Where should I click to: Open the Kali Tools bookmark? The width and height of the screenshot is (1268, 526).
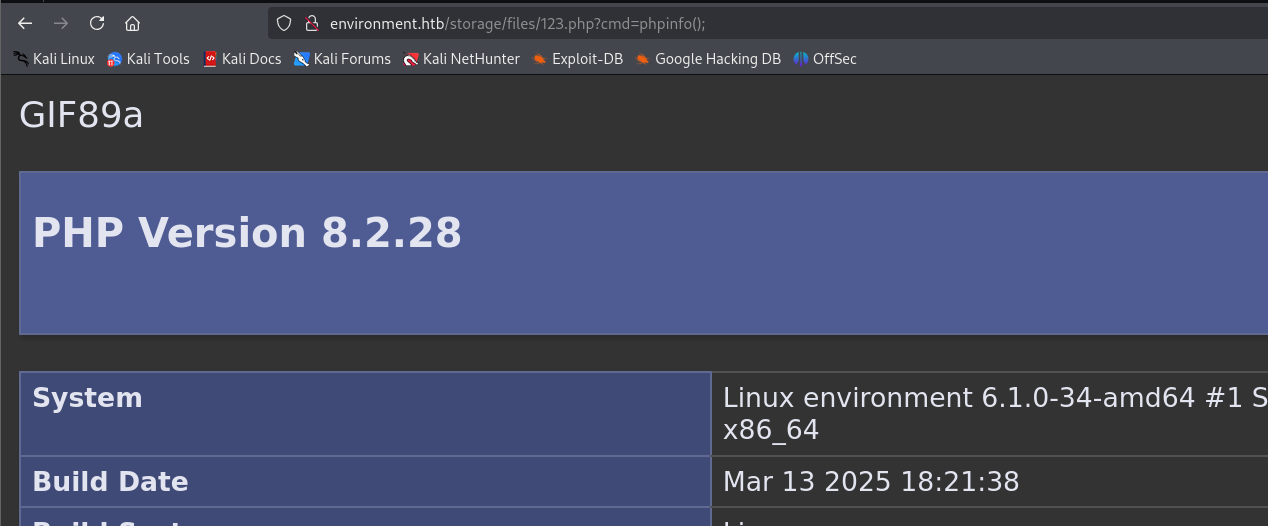click(148, 59)
